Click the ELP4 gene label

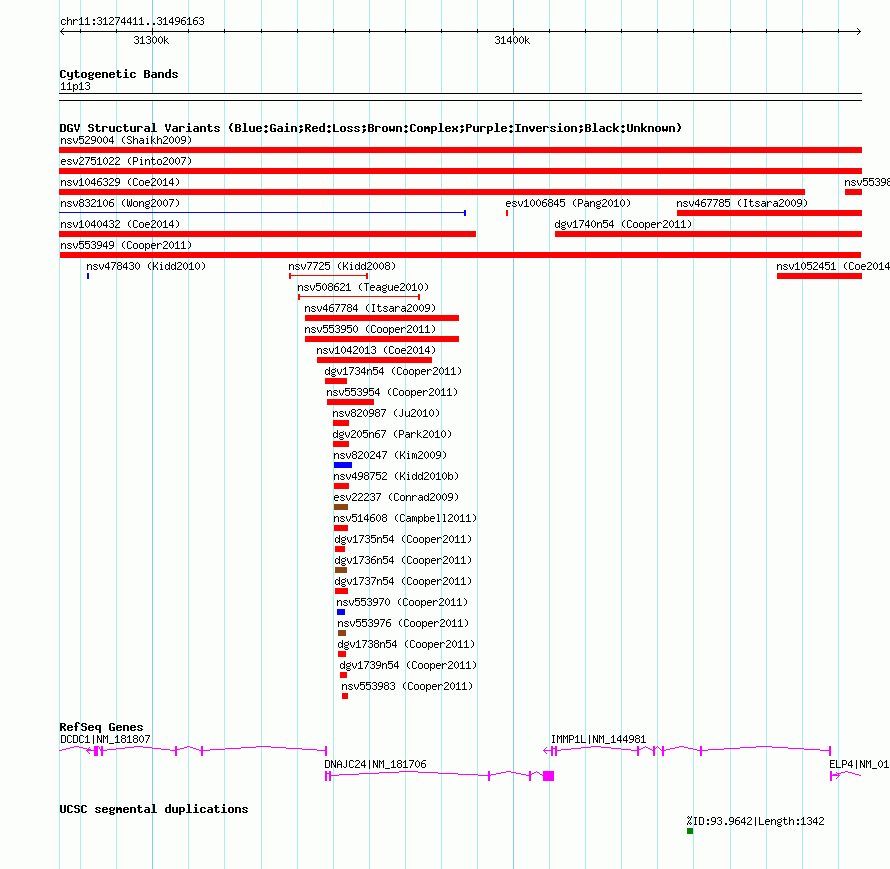859,764
